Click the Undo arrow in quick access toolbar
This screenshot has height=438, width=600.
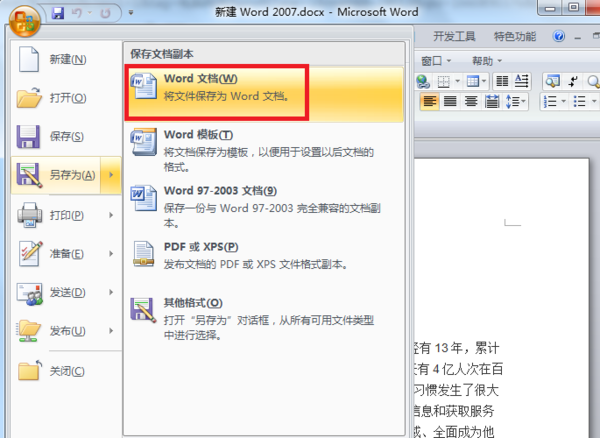77,13
